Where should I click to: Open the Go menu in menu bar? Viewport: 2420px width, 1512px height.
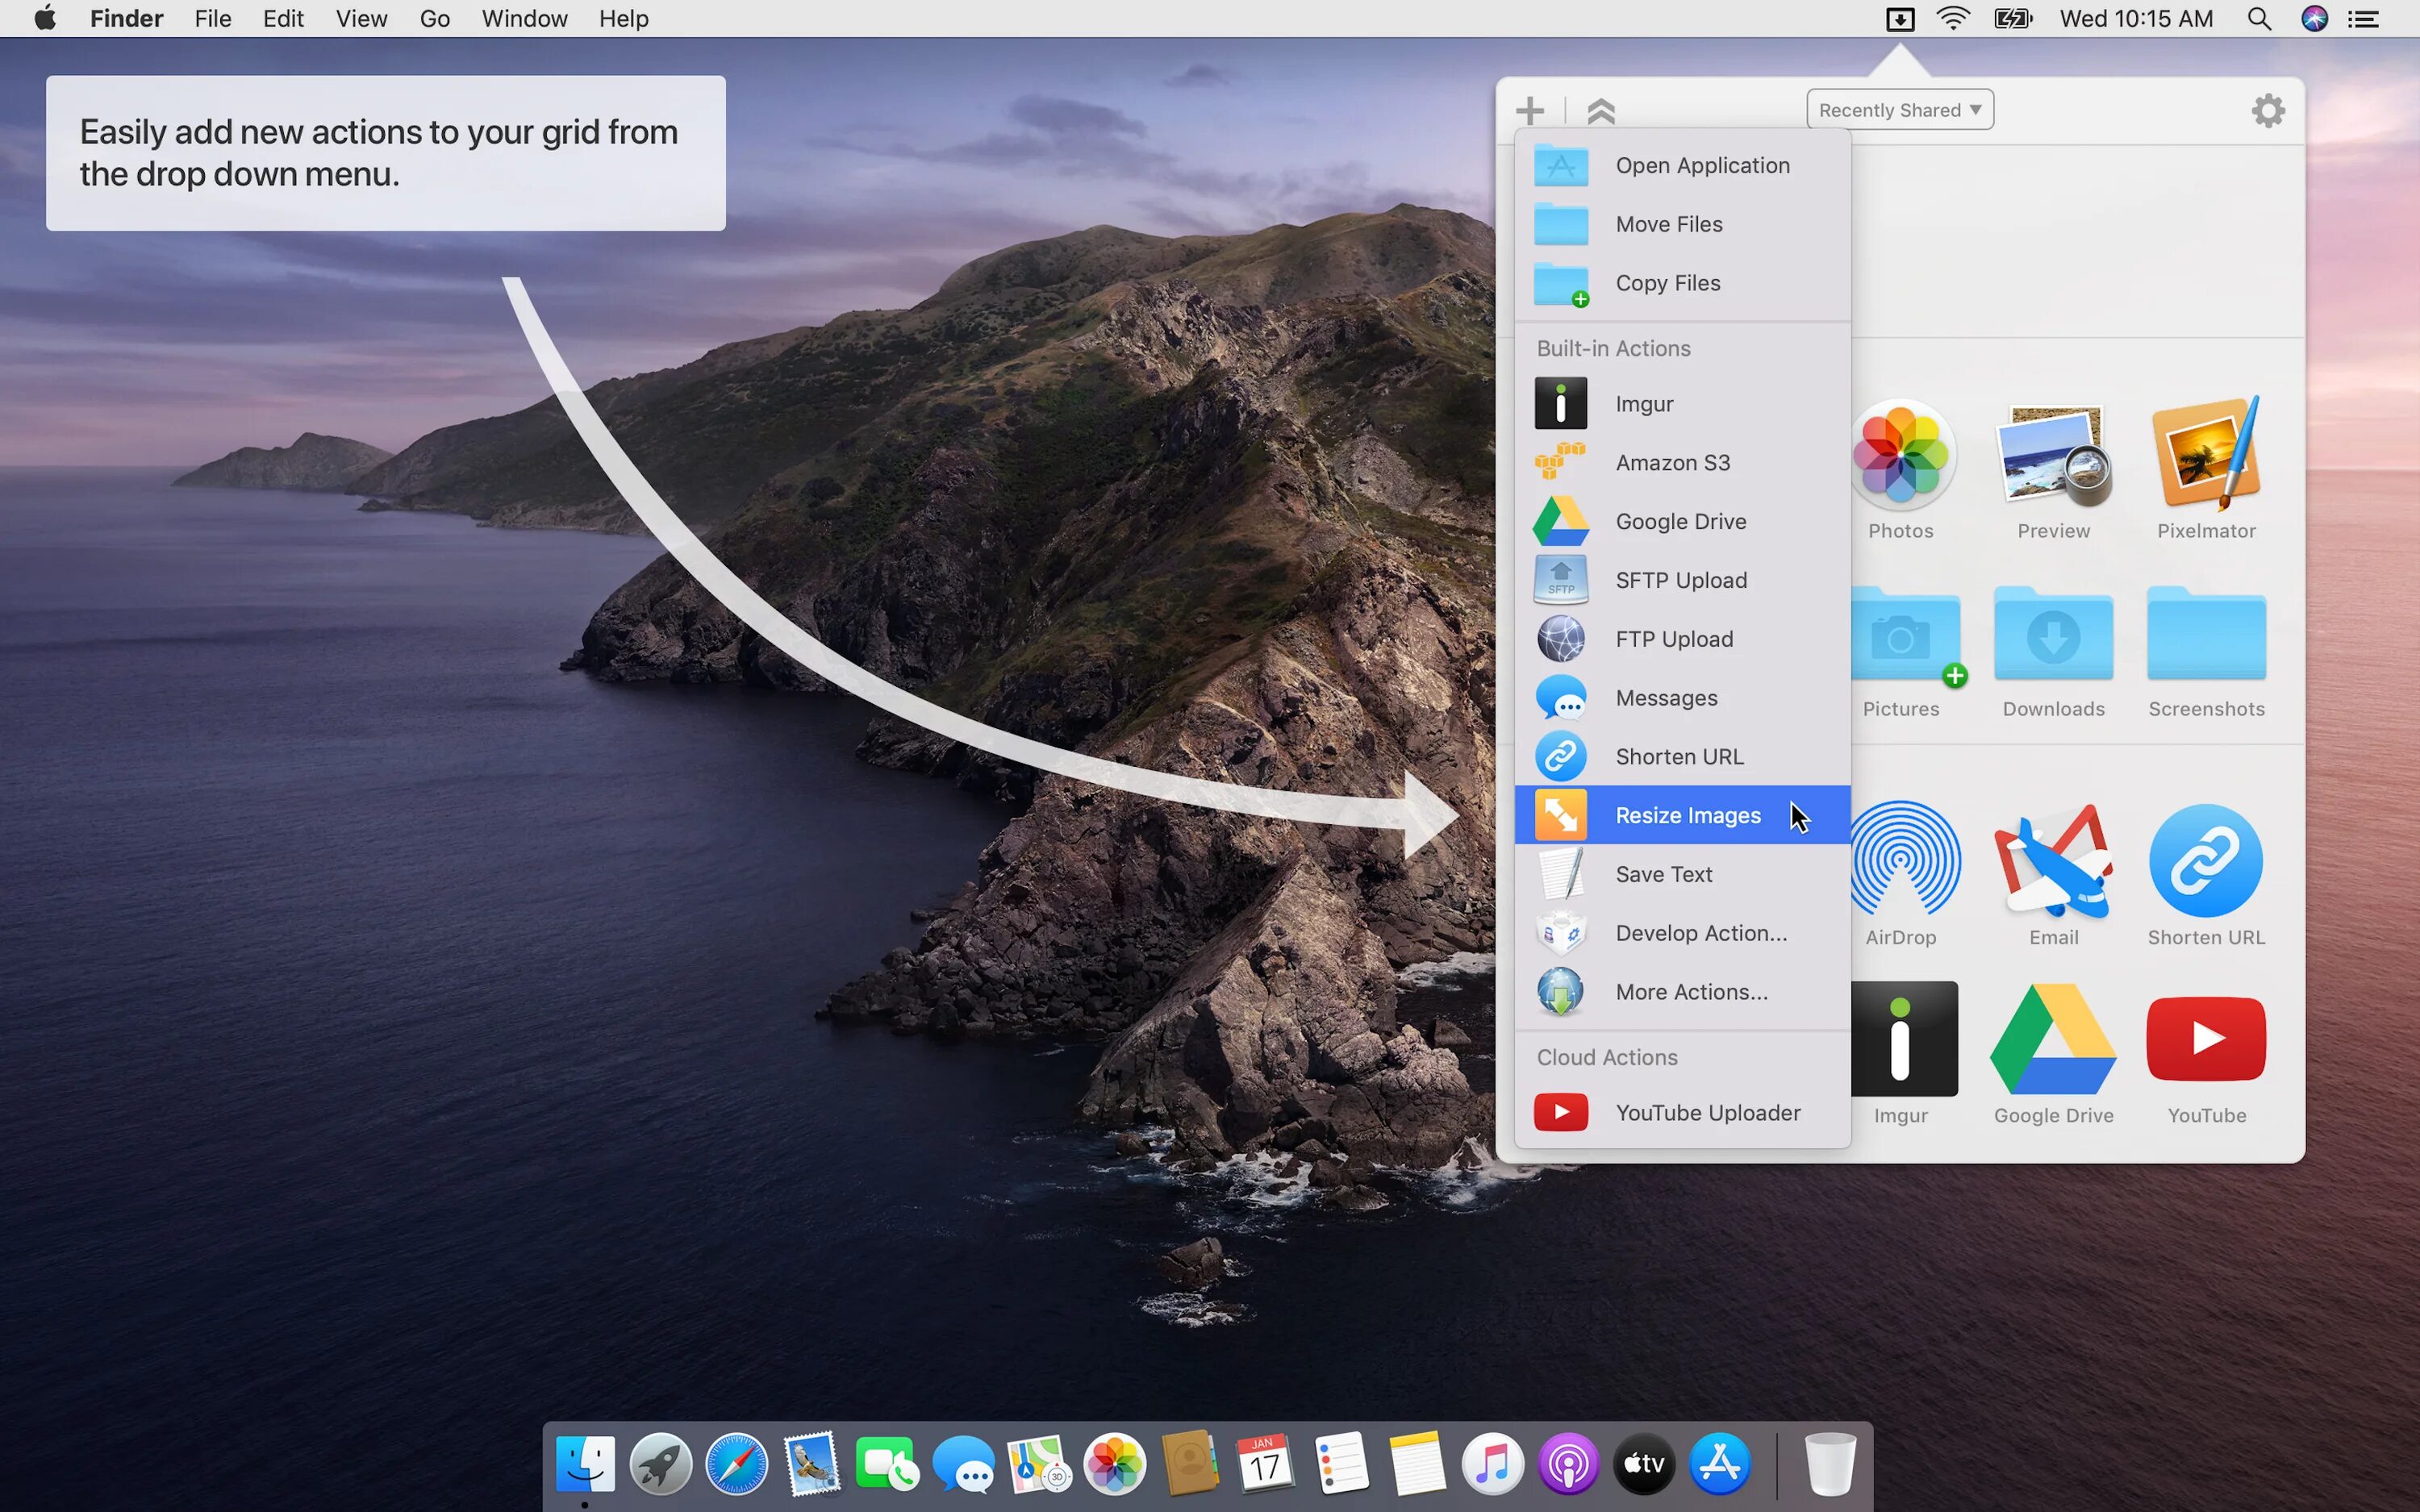pos(434,19)
